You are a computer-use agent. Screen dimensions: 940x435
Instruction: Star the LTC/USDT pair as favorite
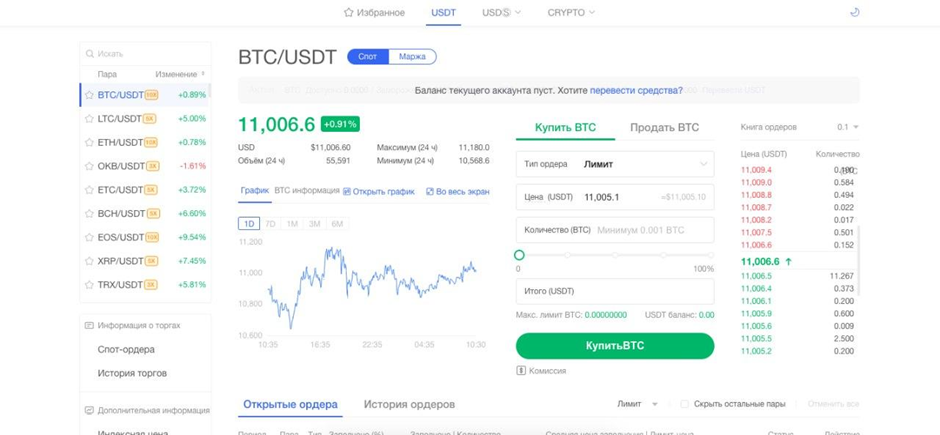pyautogui.click(x=90, y=119)
